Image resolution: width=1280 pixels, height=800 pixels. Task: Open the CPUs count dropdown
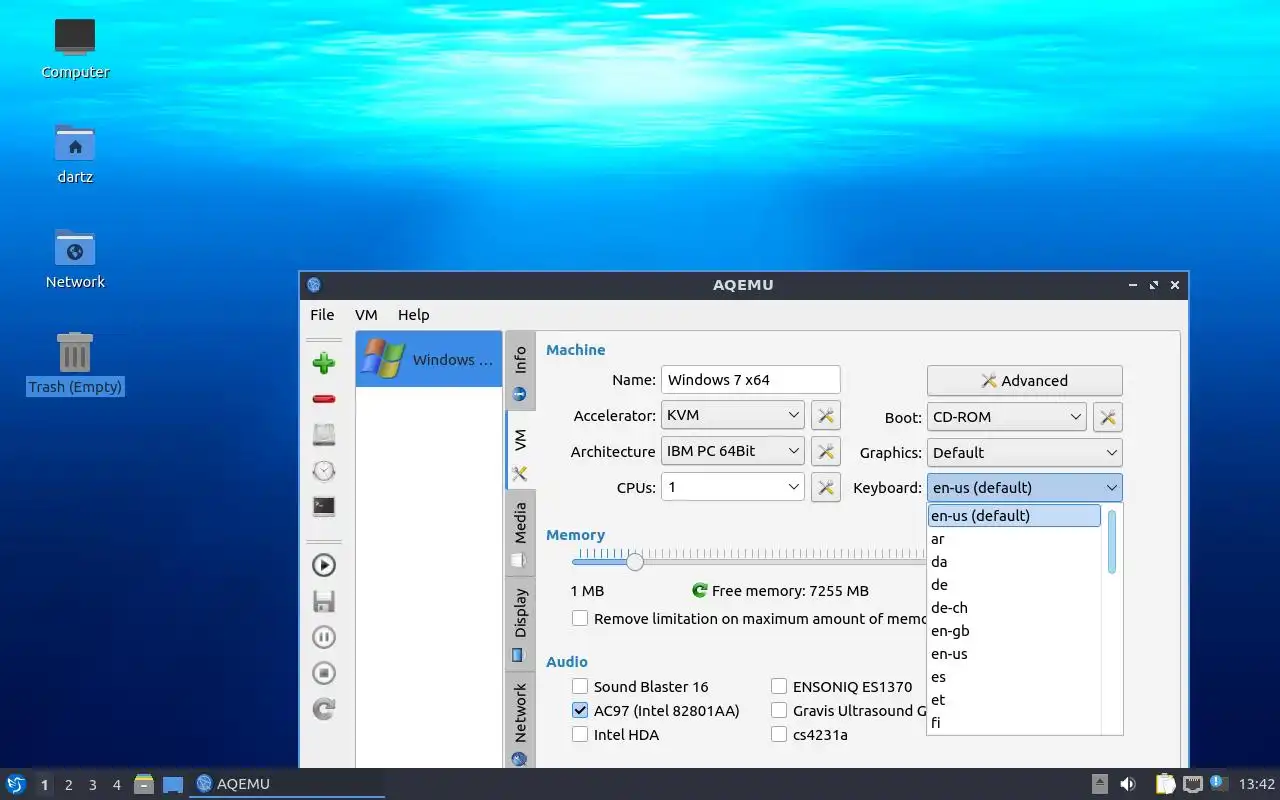tap(733, 487)
